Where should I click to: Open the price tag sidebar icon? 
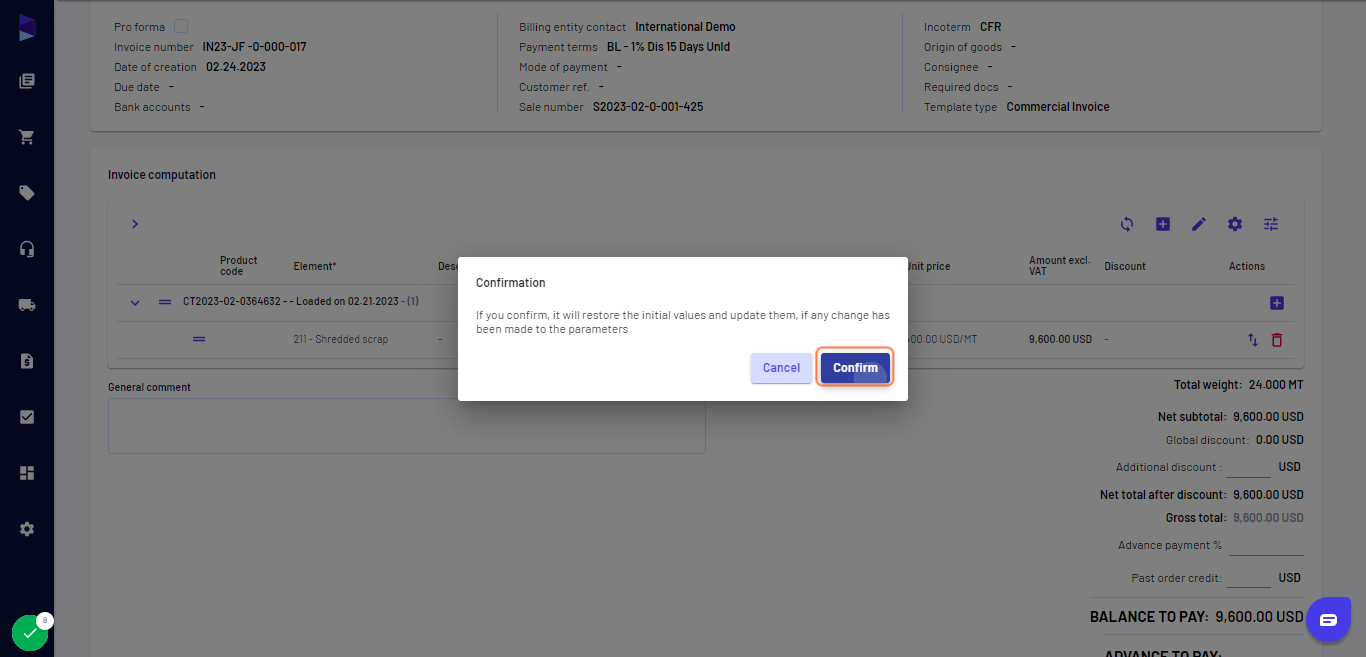click(27, 193)
